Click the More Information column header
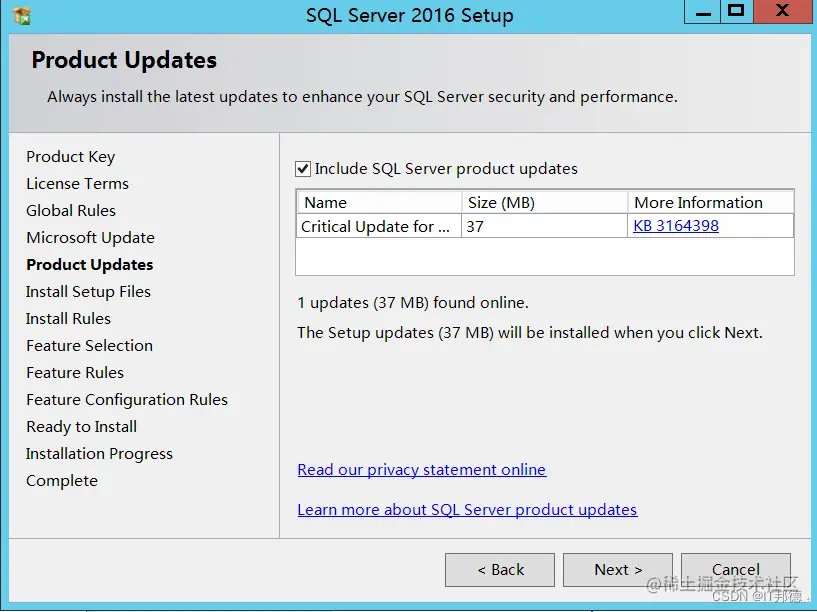 (x=711, y=202)
